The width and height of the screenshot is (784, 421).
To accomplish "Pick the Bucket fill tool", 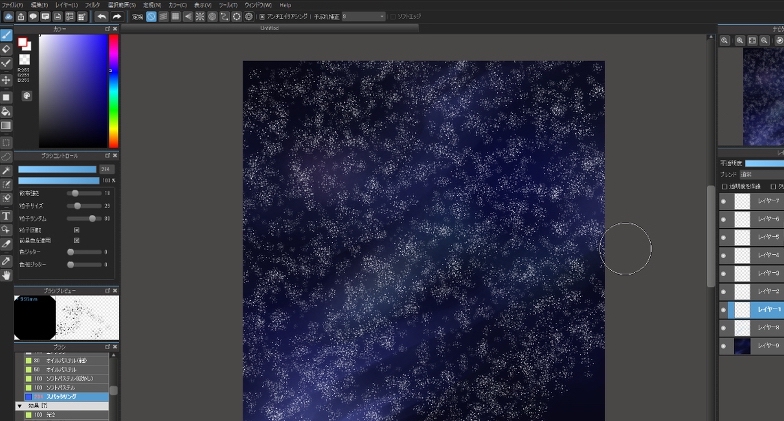I will [x=6, y=111].
